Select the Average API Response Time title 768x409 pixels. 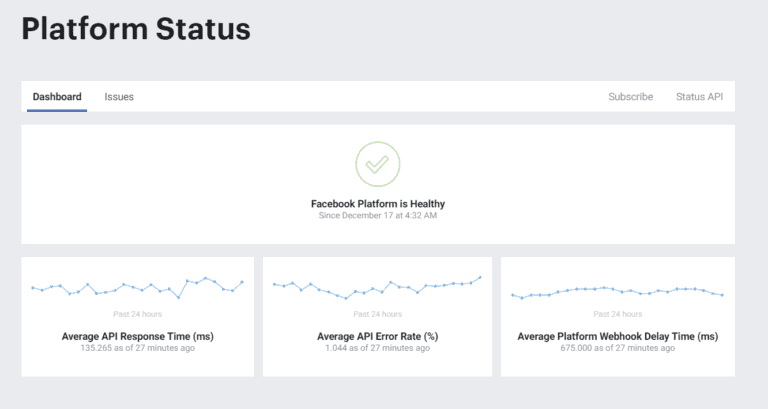coord(137,337)
